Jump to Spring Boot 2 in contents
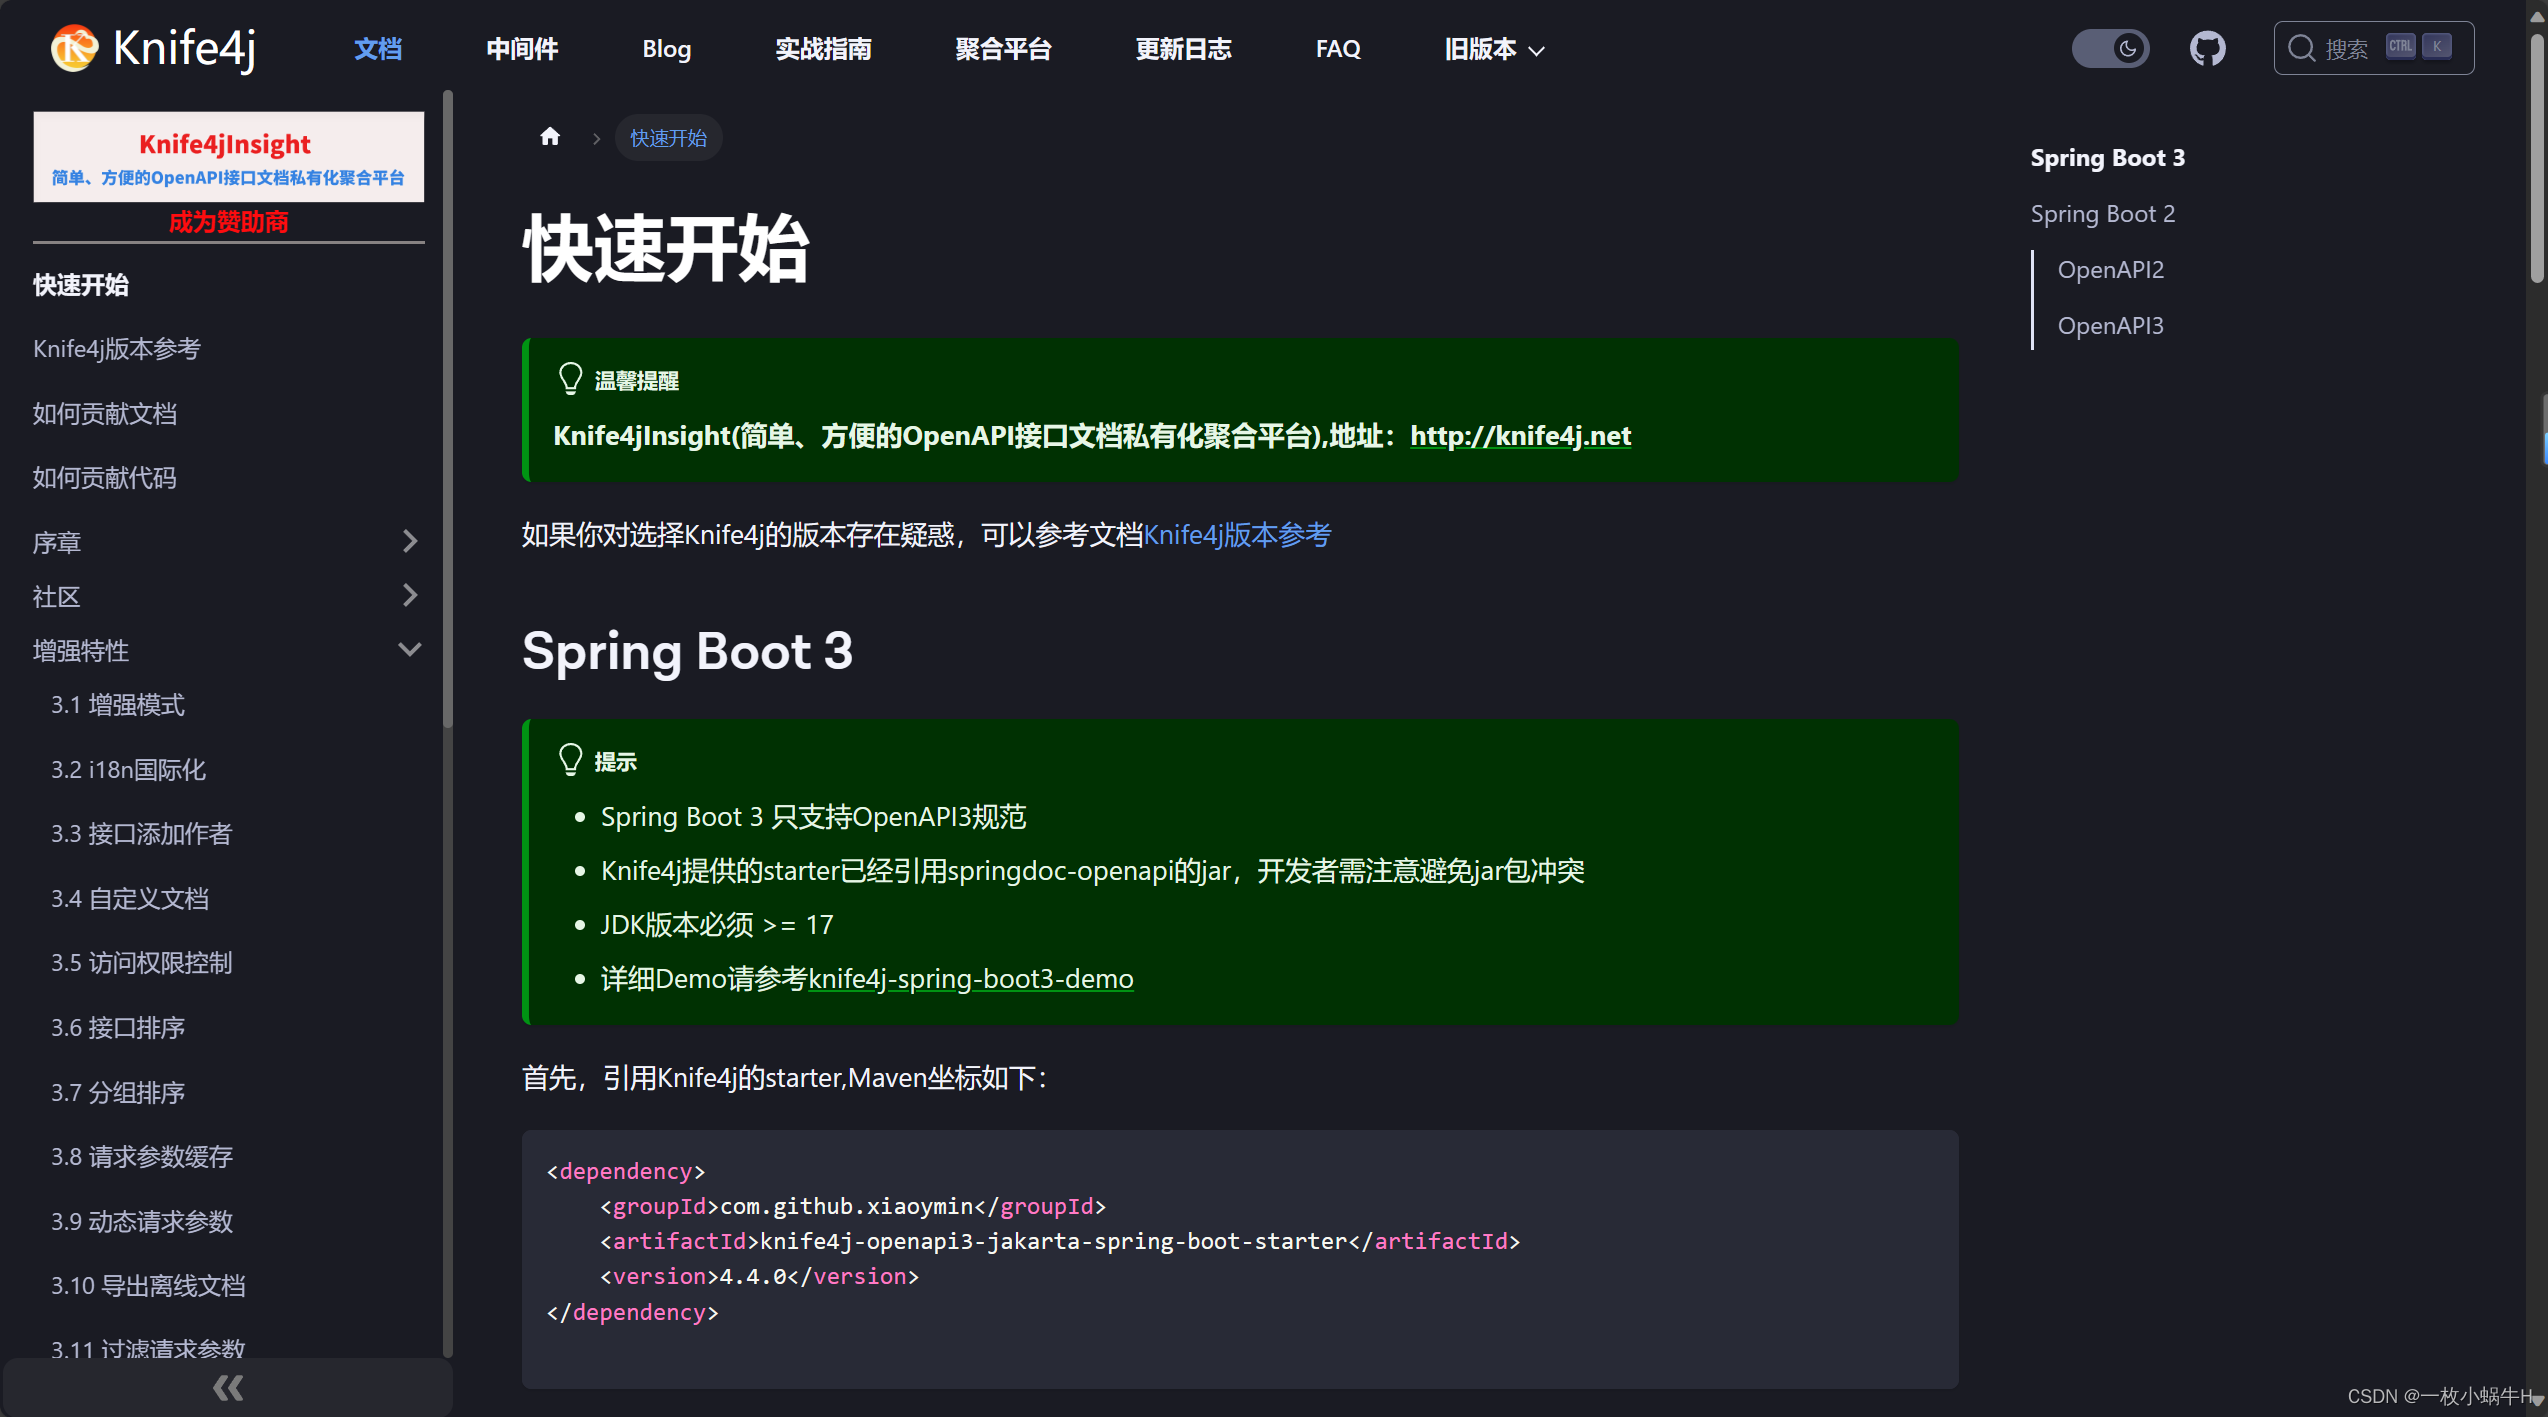2548x1417 pixels. click(2102, 214)
